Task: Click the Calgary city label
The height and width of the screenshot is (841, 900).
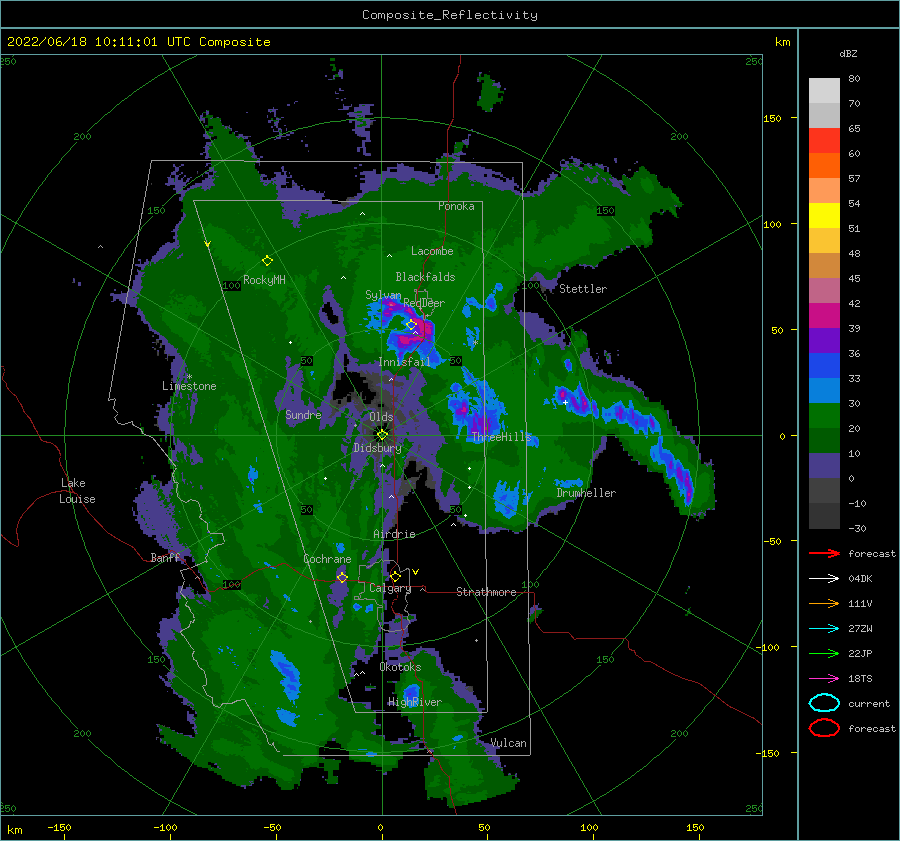Action: point(390,588)
